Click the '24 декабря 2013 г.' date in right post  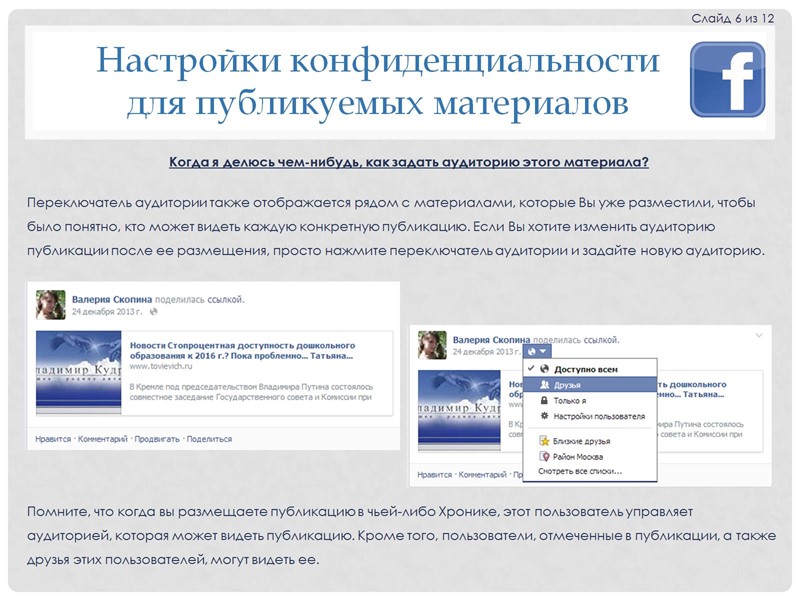(x=487, y=352)
